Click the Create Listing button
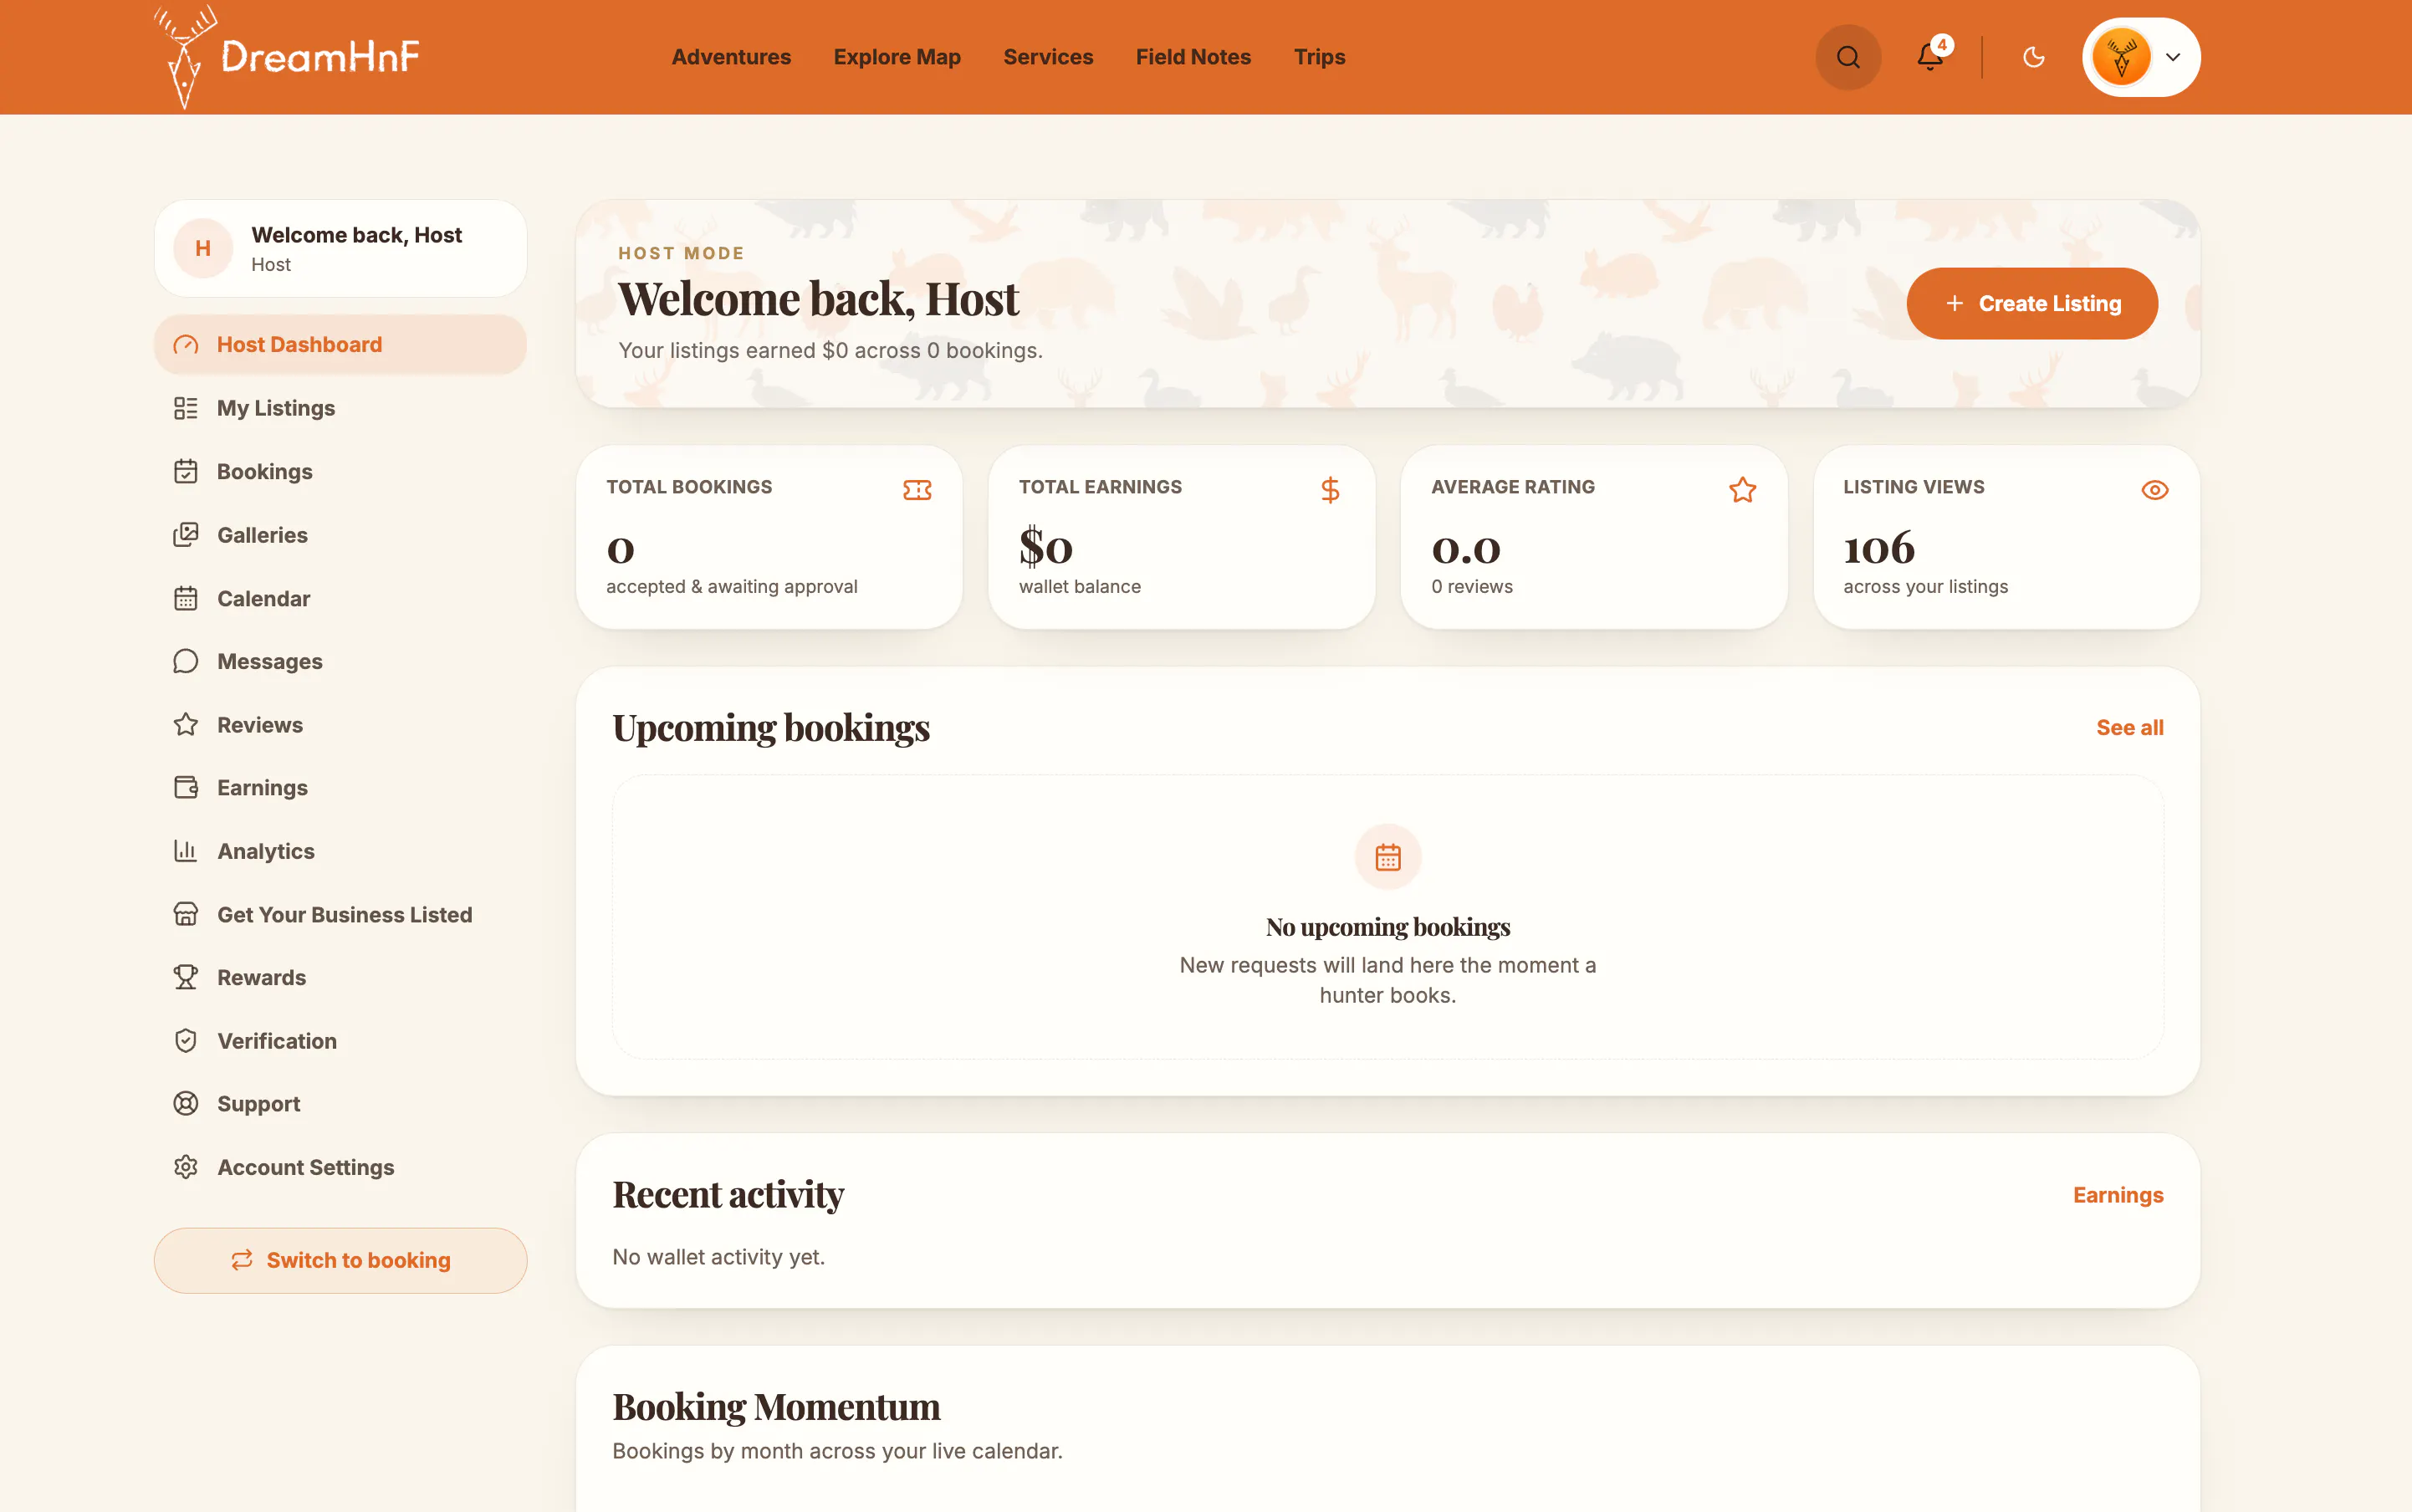The height and width of the screenshot is (1512, 2412). 2032,303
